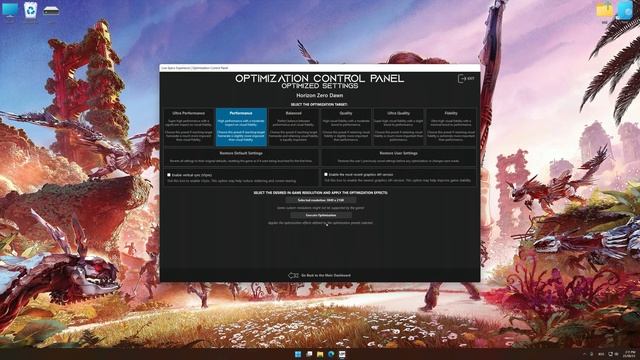Pick the Fidelity optimization preset
This screenshot has height=360, width=640.
coord(451,127)
